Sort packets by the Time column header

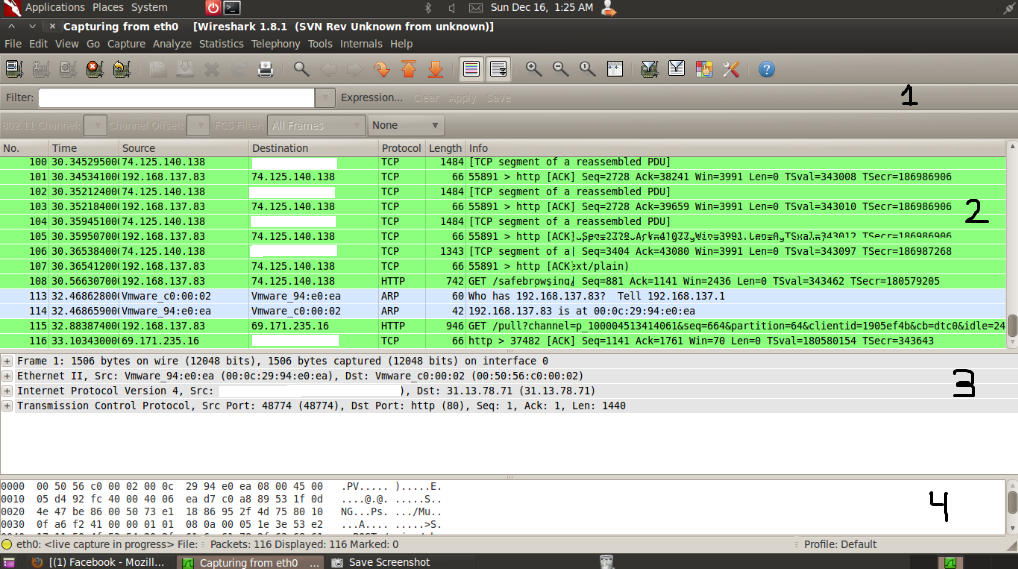point(84,148)
